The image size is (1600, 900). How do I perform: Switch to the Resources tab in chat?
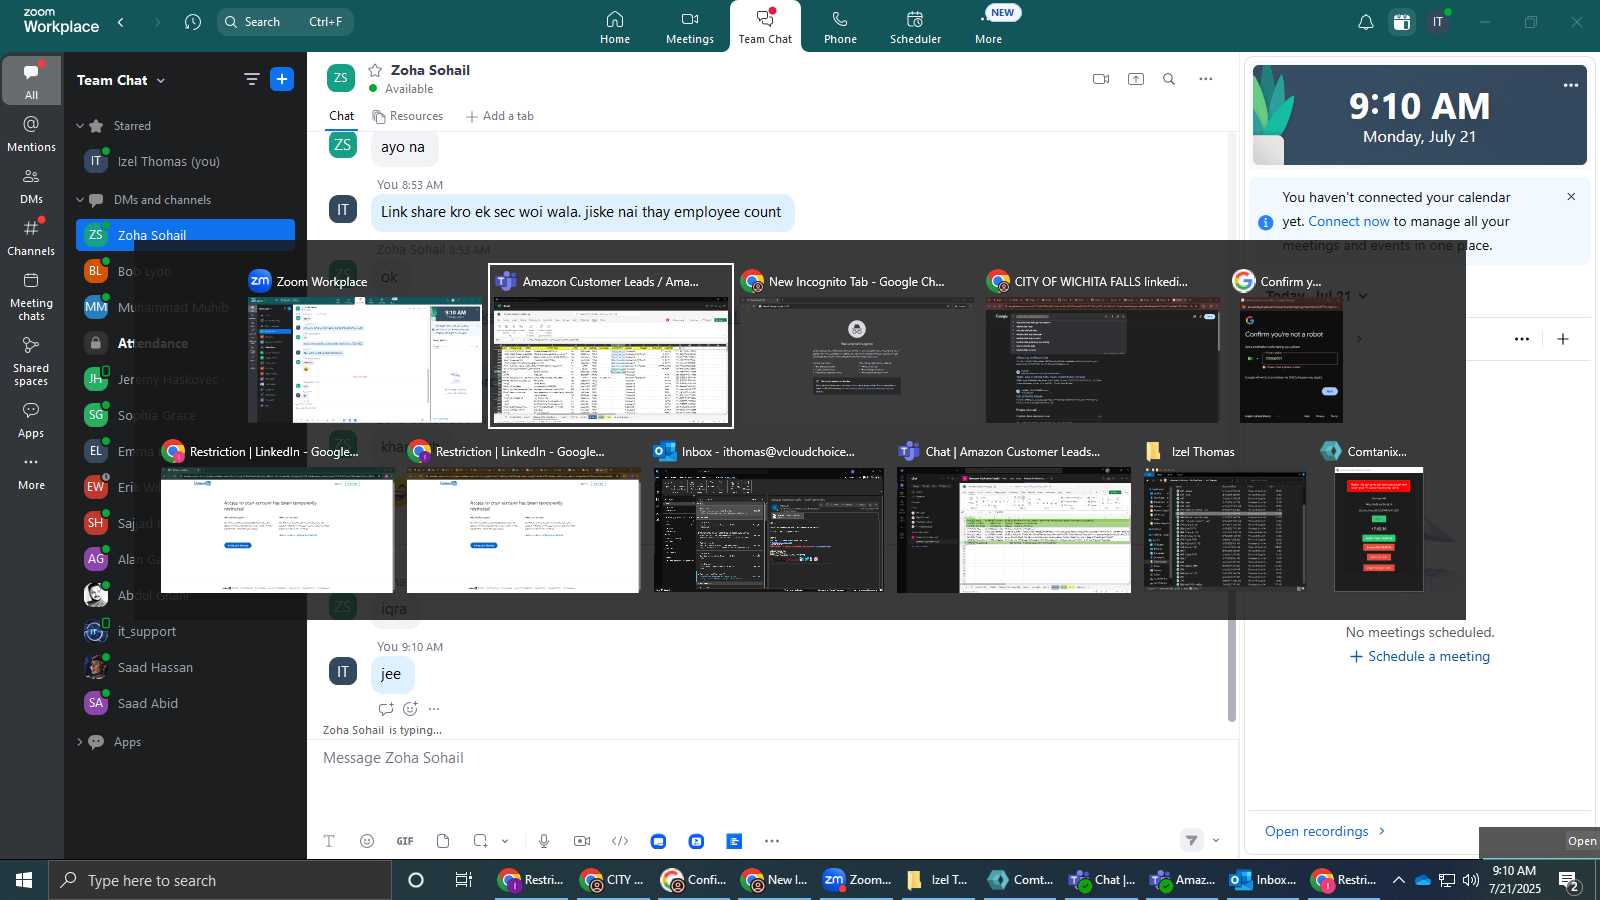(408, 116)
